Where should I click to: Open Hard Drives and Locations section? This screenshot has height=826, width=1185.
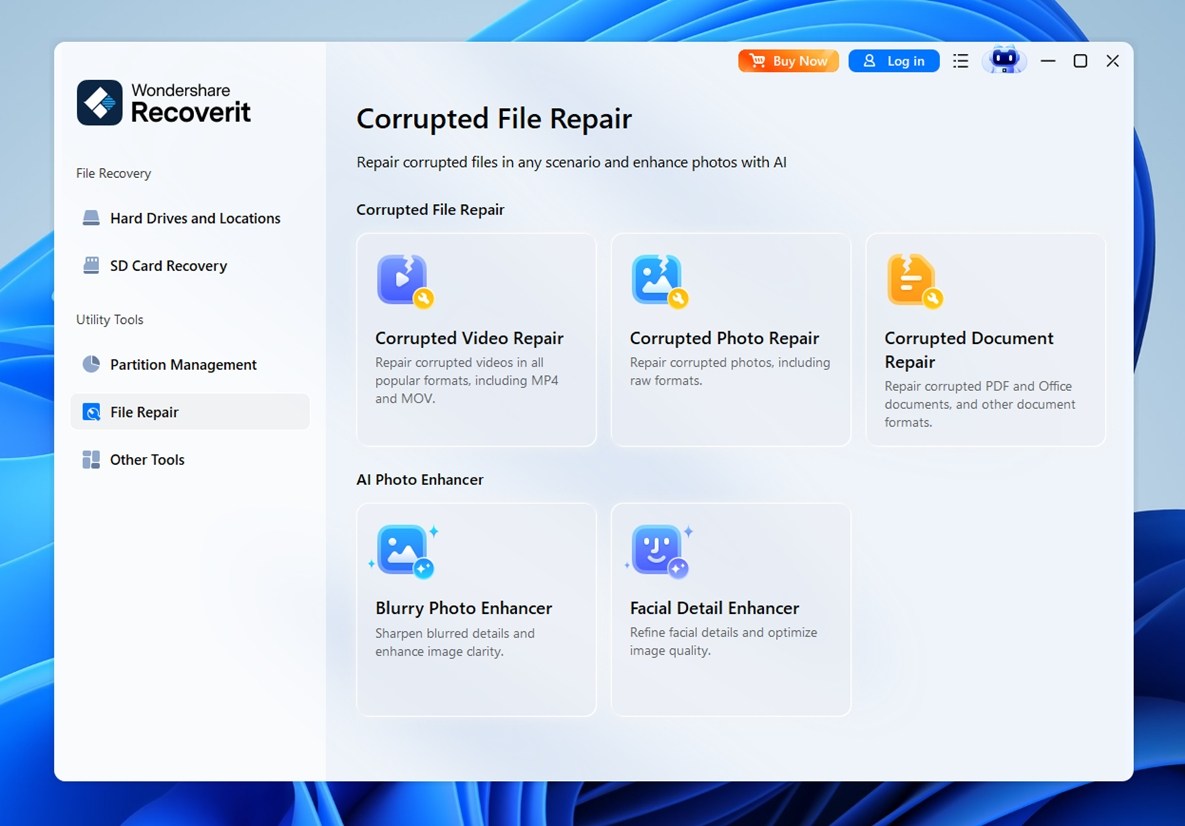[190, 218]
